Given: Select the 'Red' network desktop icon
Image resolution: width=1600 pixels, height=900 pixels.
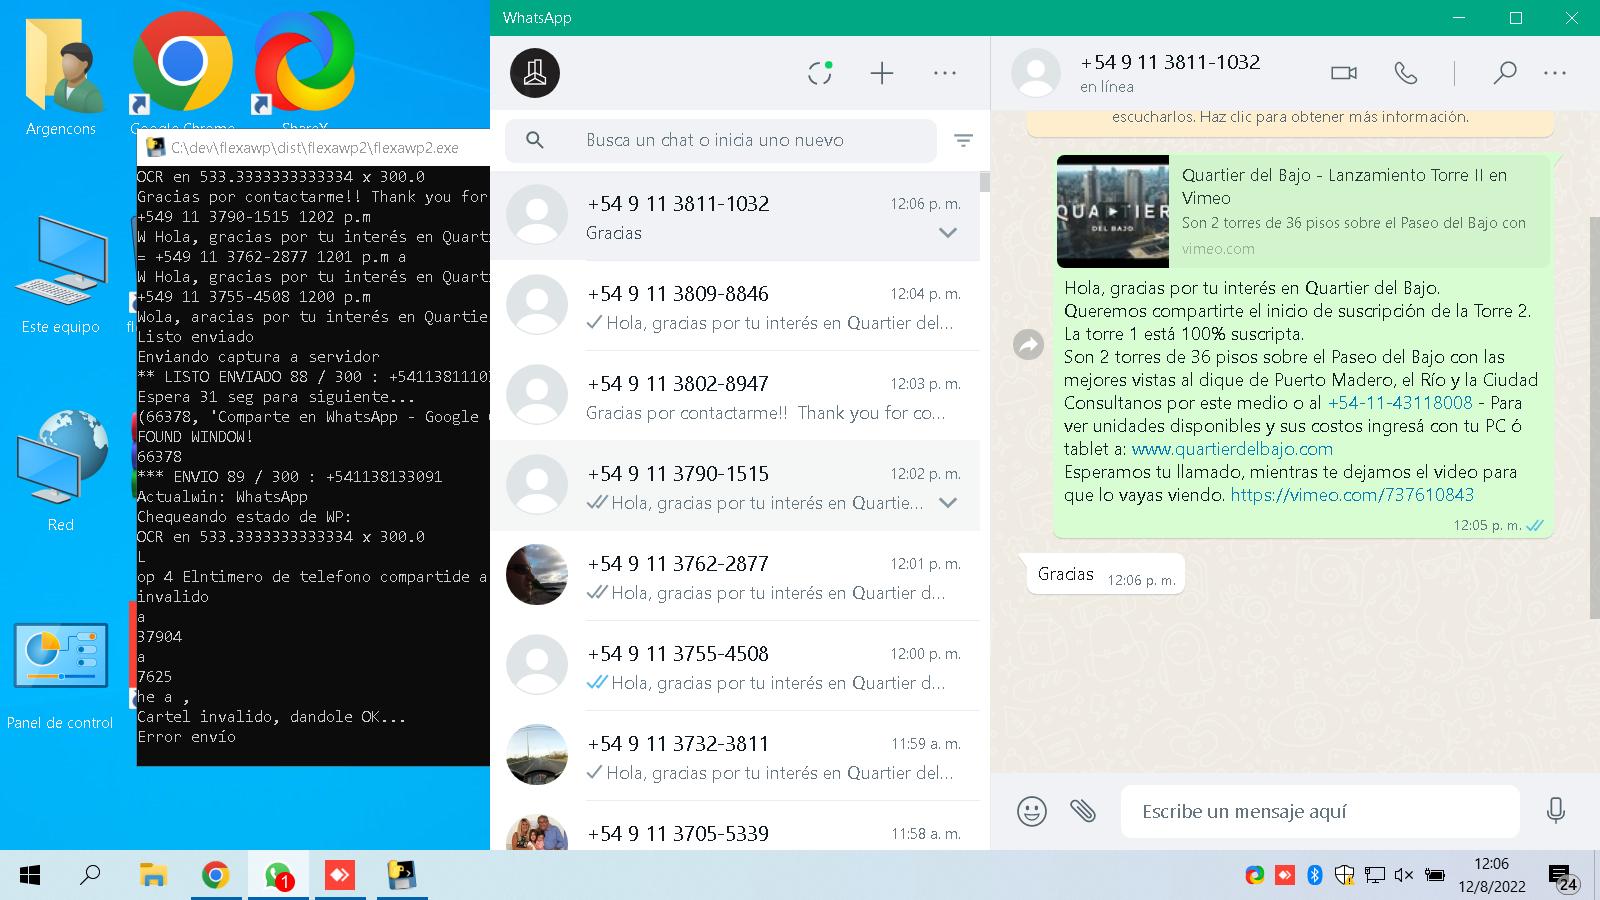Looking at the screenshot, I should (x=61, y=470).
